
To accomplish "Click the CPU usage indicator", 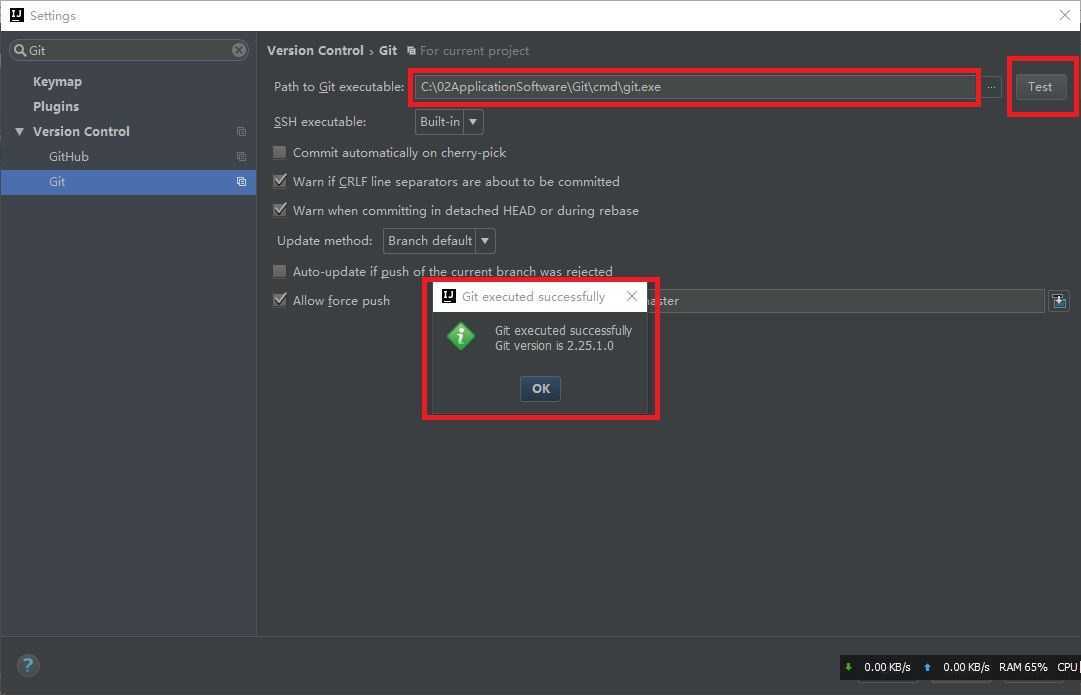I will [x=1068, y=667].
